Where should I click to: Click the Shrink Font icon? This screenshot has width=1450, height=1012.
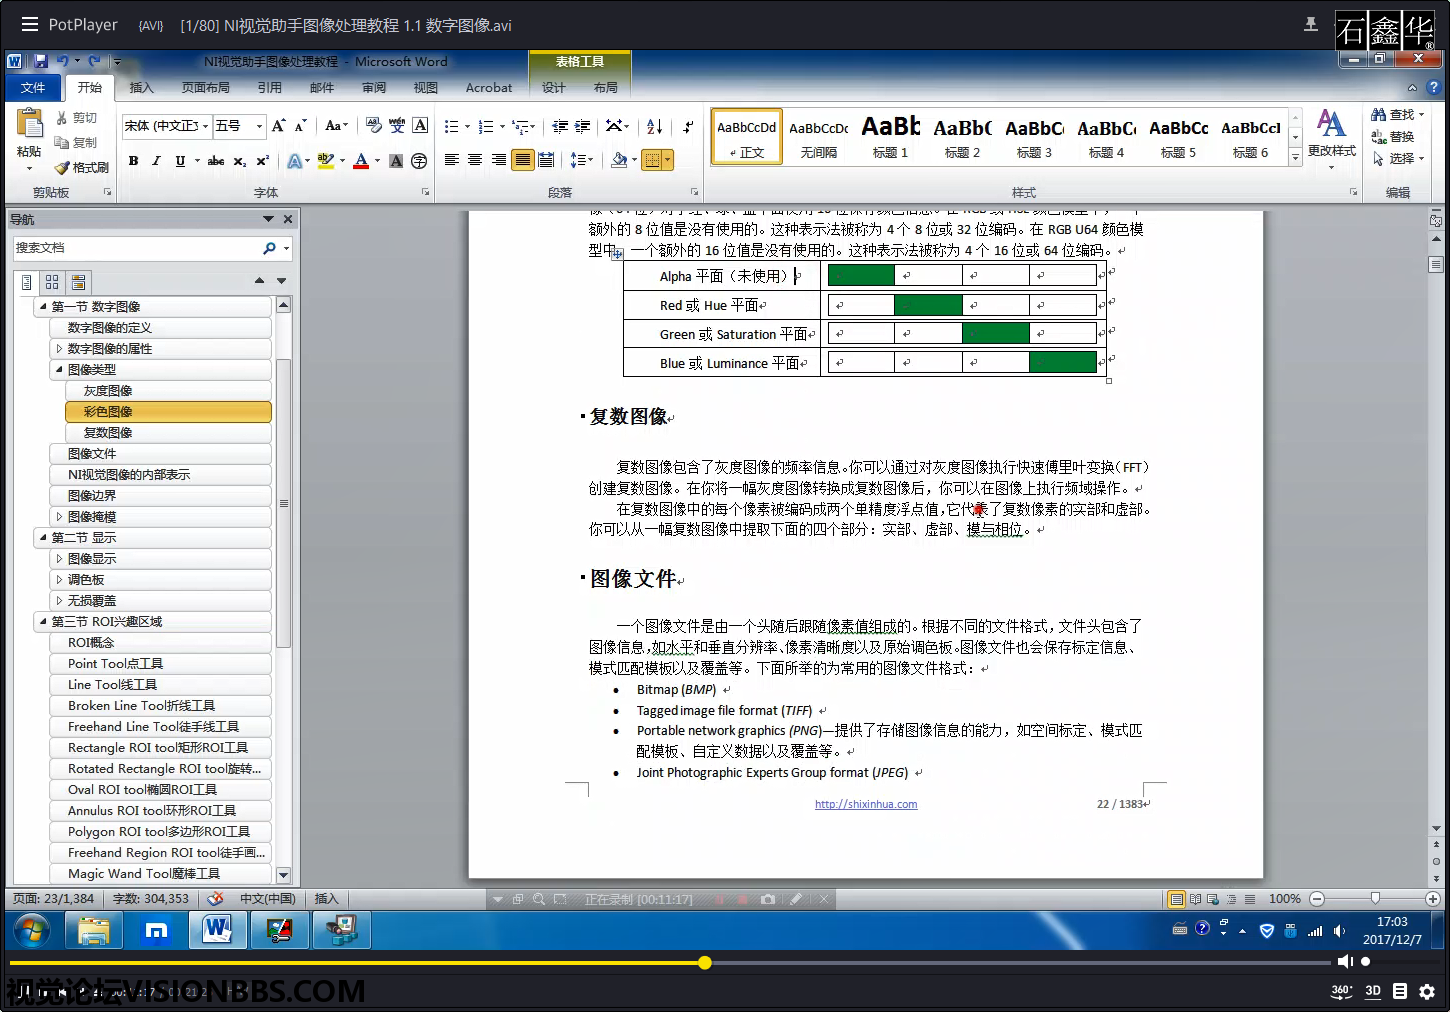click(x=301, y=126)
